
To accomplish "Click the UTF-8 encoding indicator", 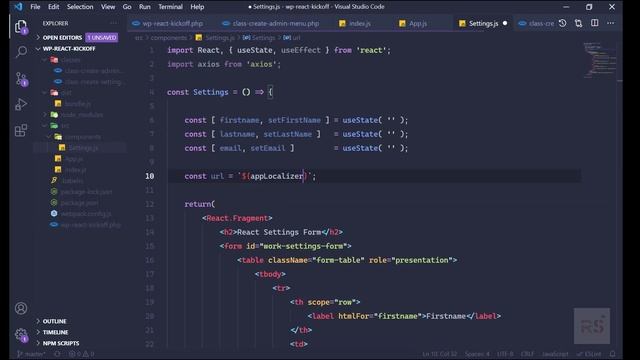I will (505, 354).
